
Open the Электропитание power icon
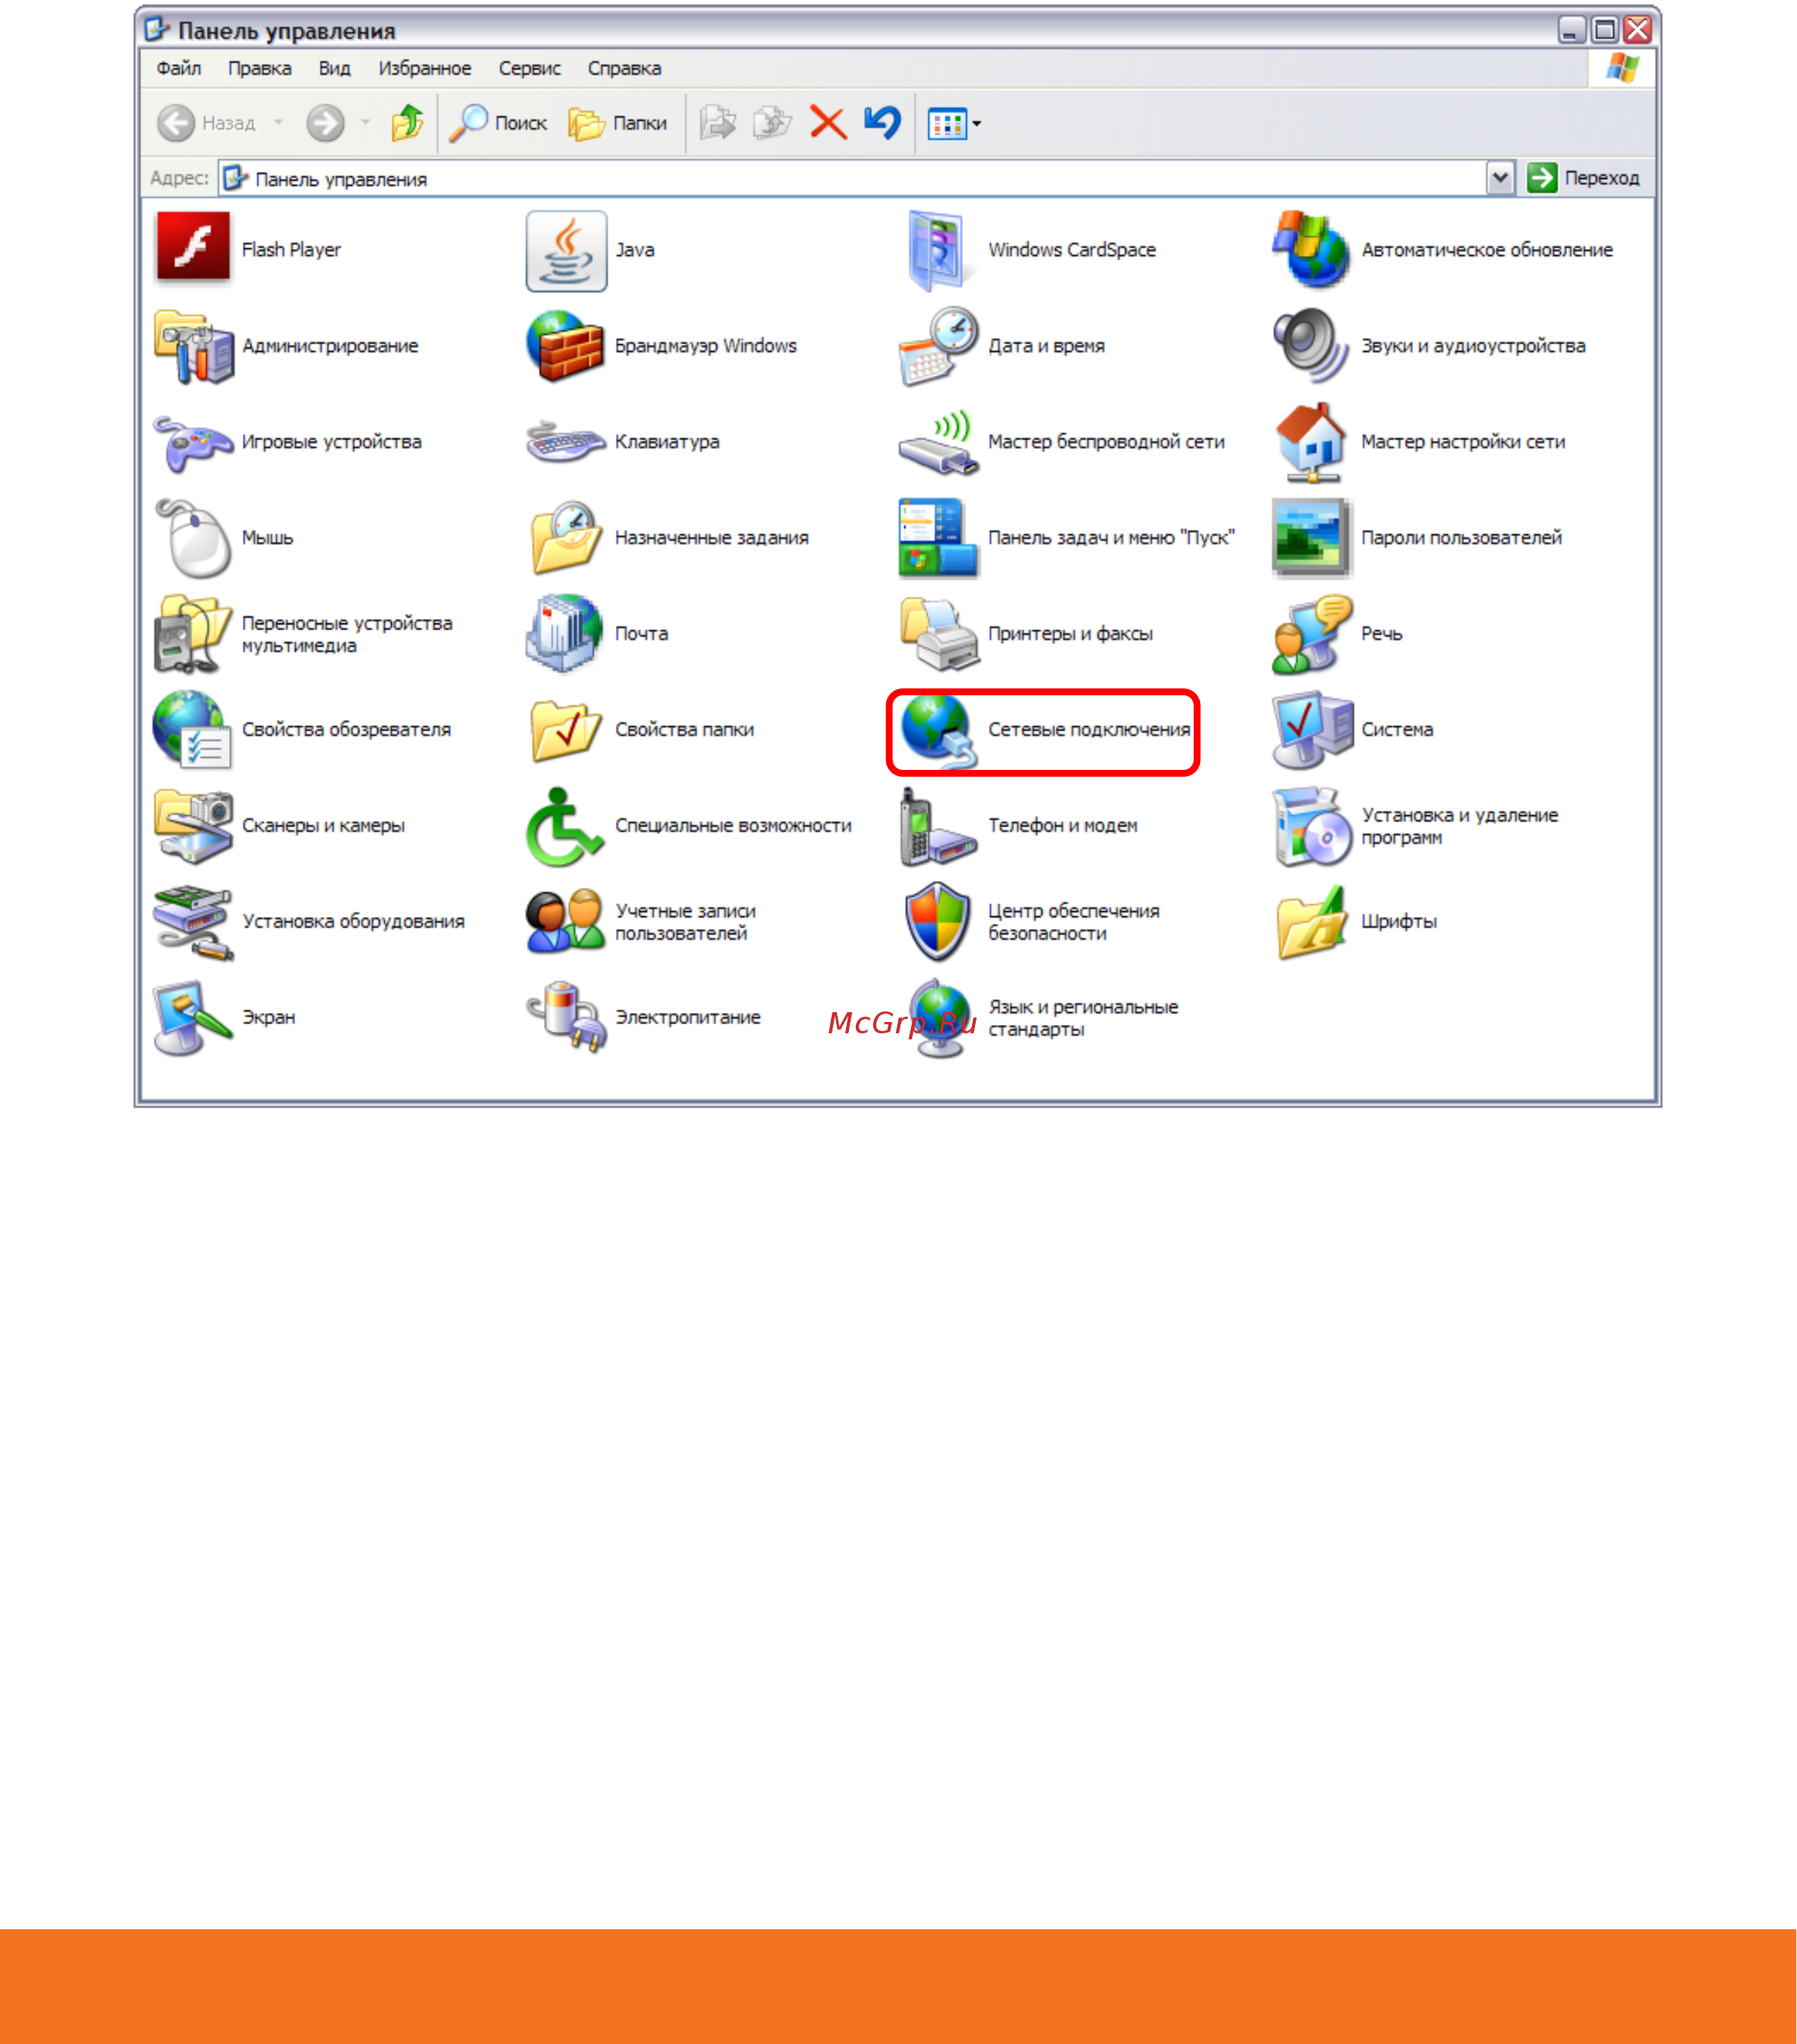coord(566,1018)
